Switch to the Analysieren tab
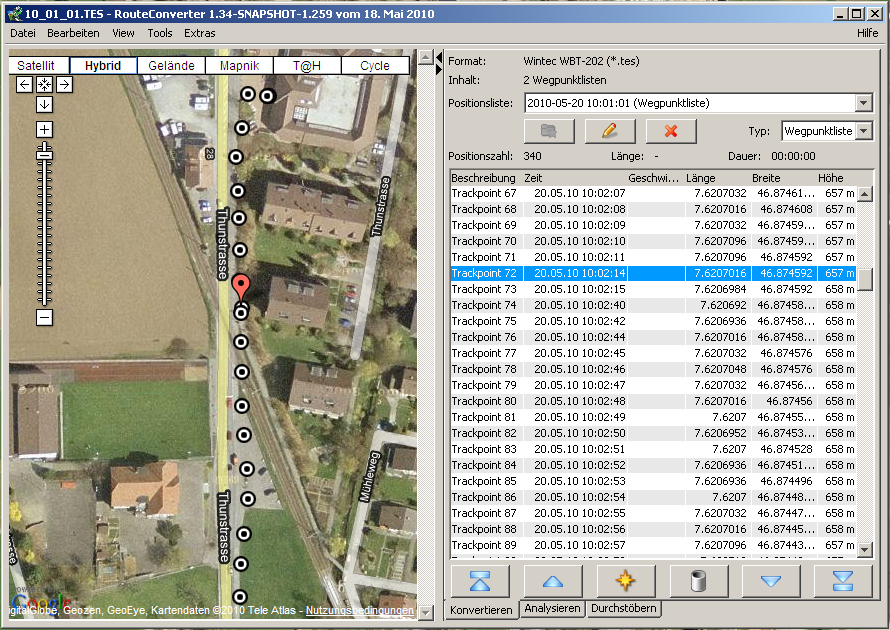Viewport: 890px width, 630px height. [x=551, y=609]
